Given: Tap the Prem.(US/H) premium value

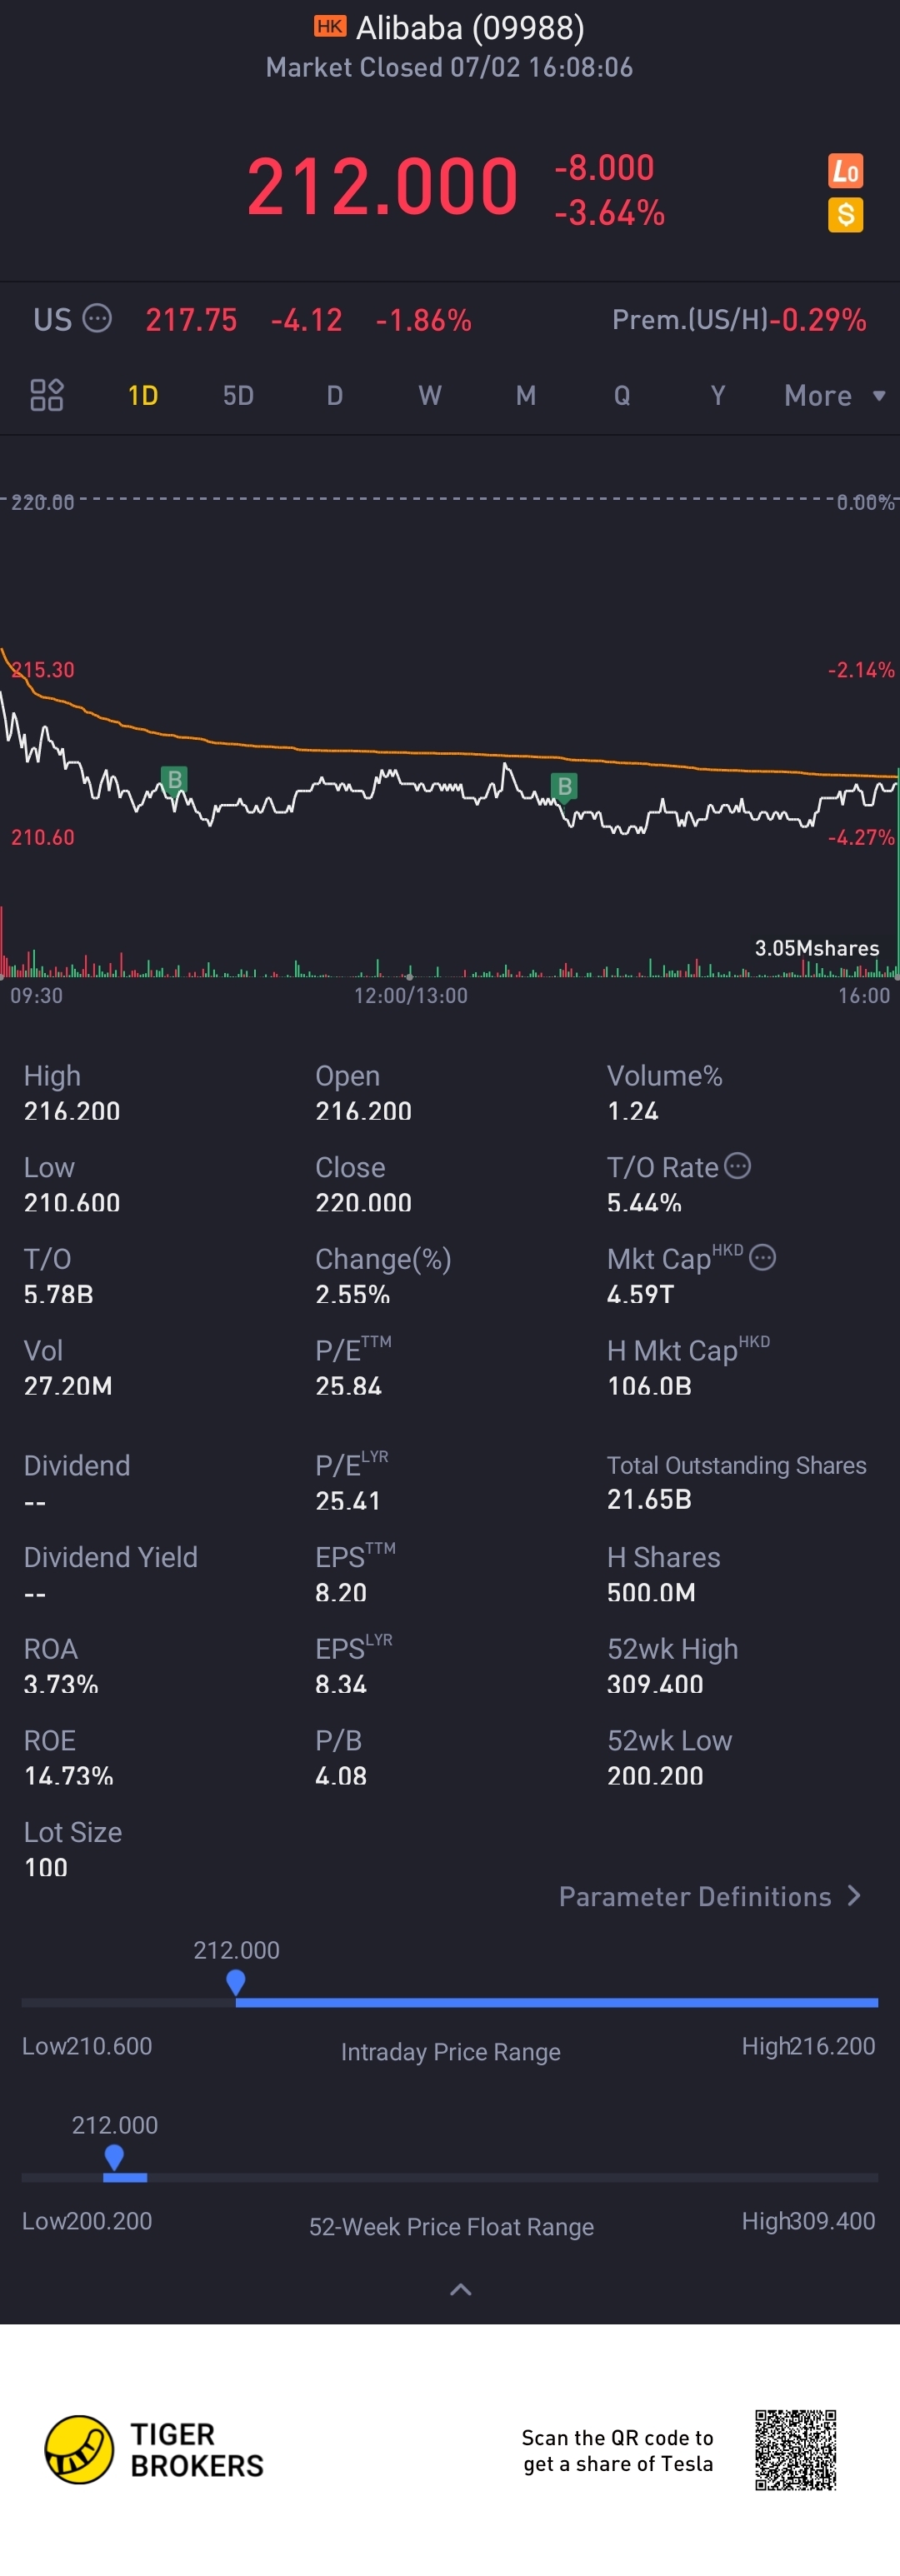Looking at the screenshot, I should 823,320.
